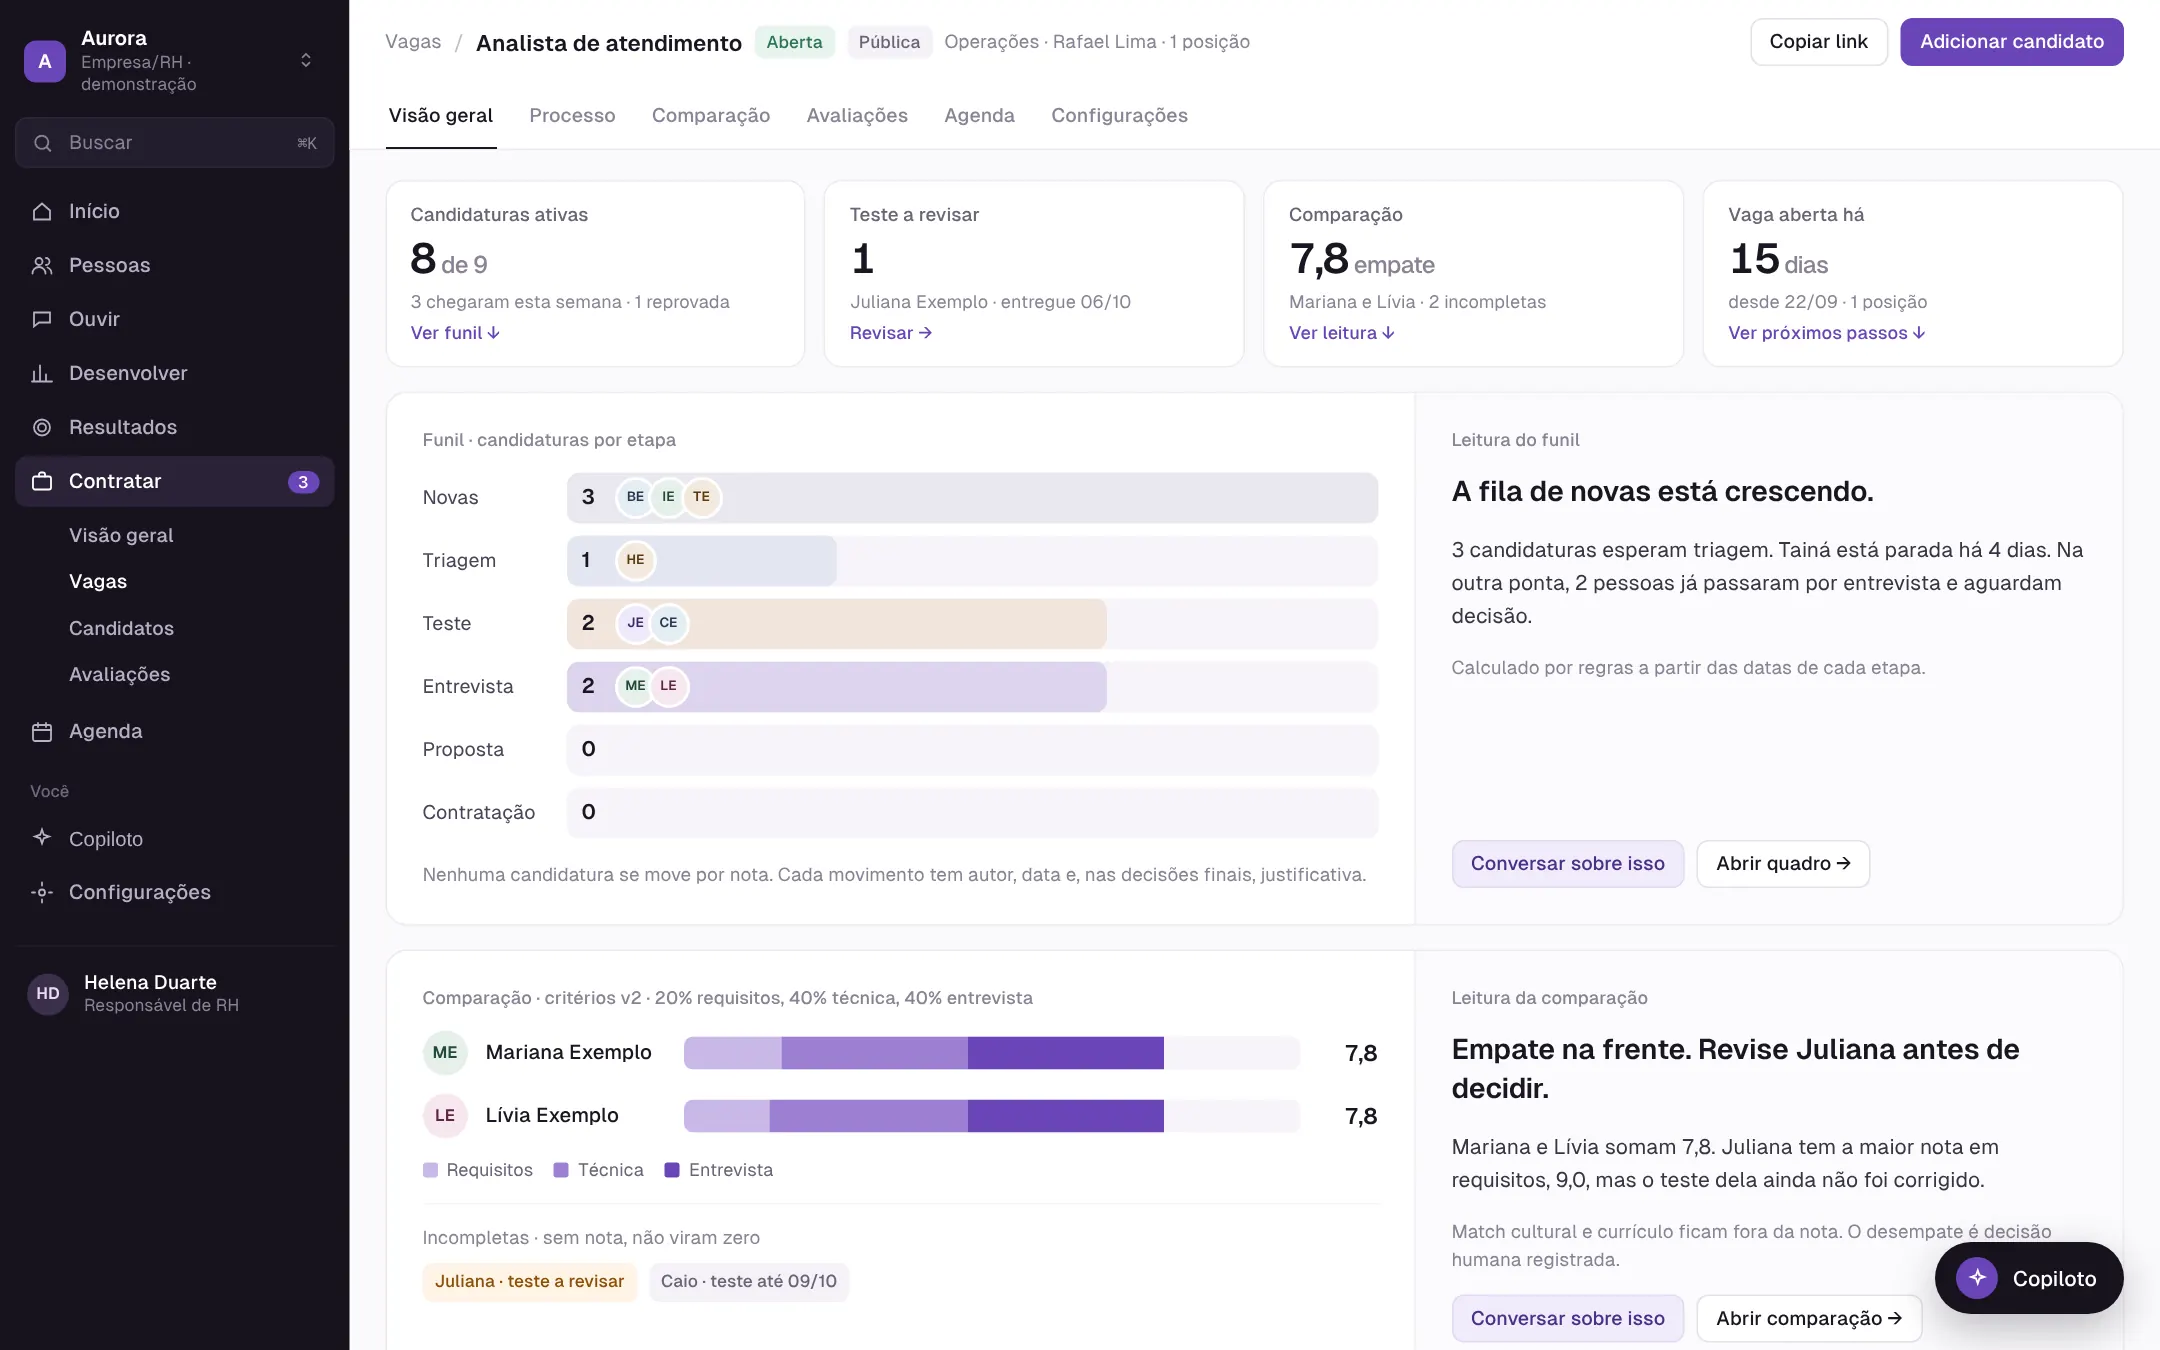The image size is (2160, 1350).
Task: Click Mariana Exemplo's score bar
Action: pos(992,1052)
